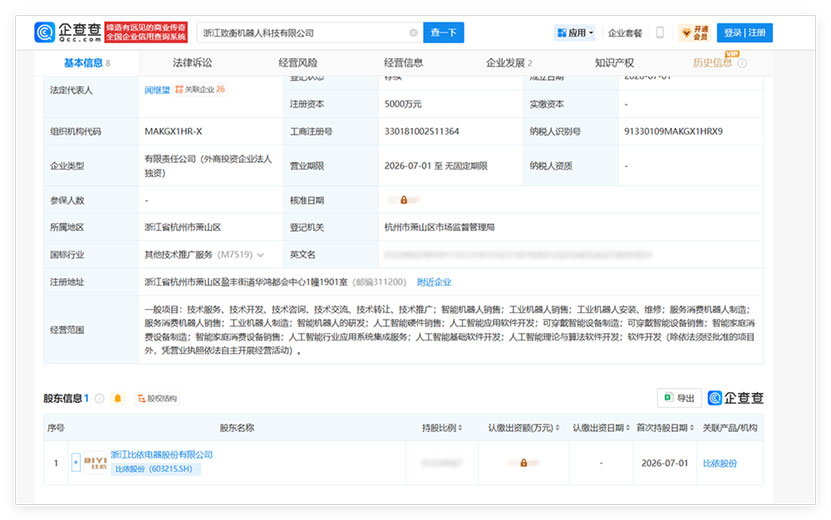This screenshot has height=520, width=831.
Task: Click the info icon beside 股东信息
Action: click(x=99, y=399)
